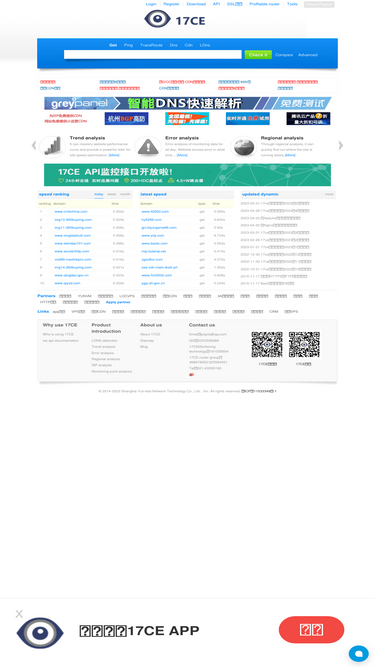Open more updated dynamic entries
375x667 pixels.
(x=330, y=194)
